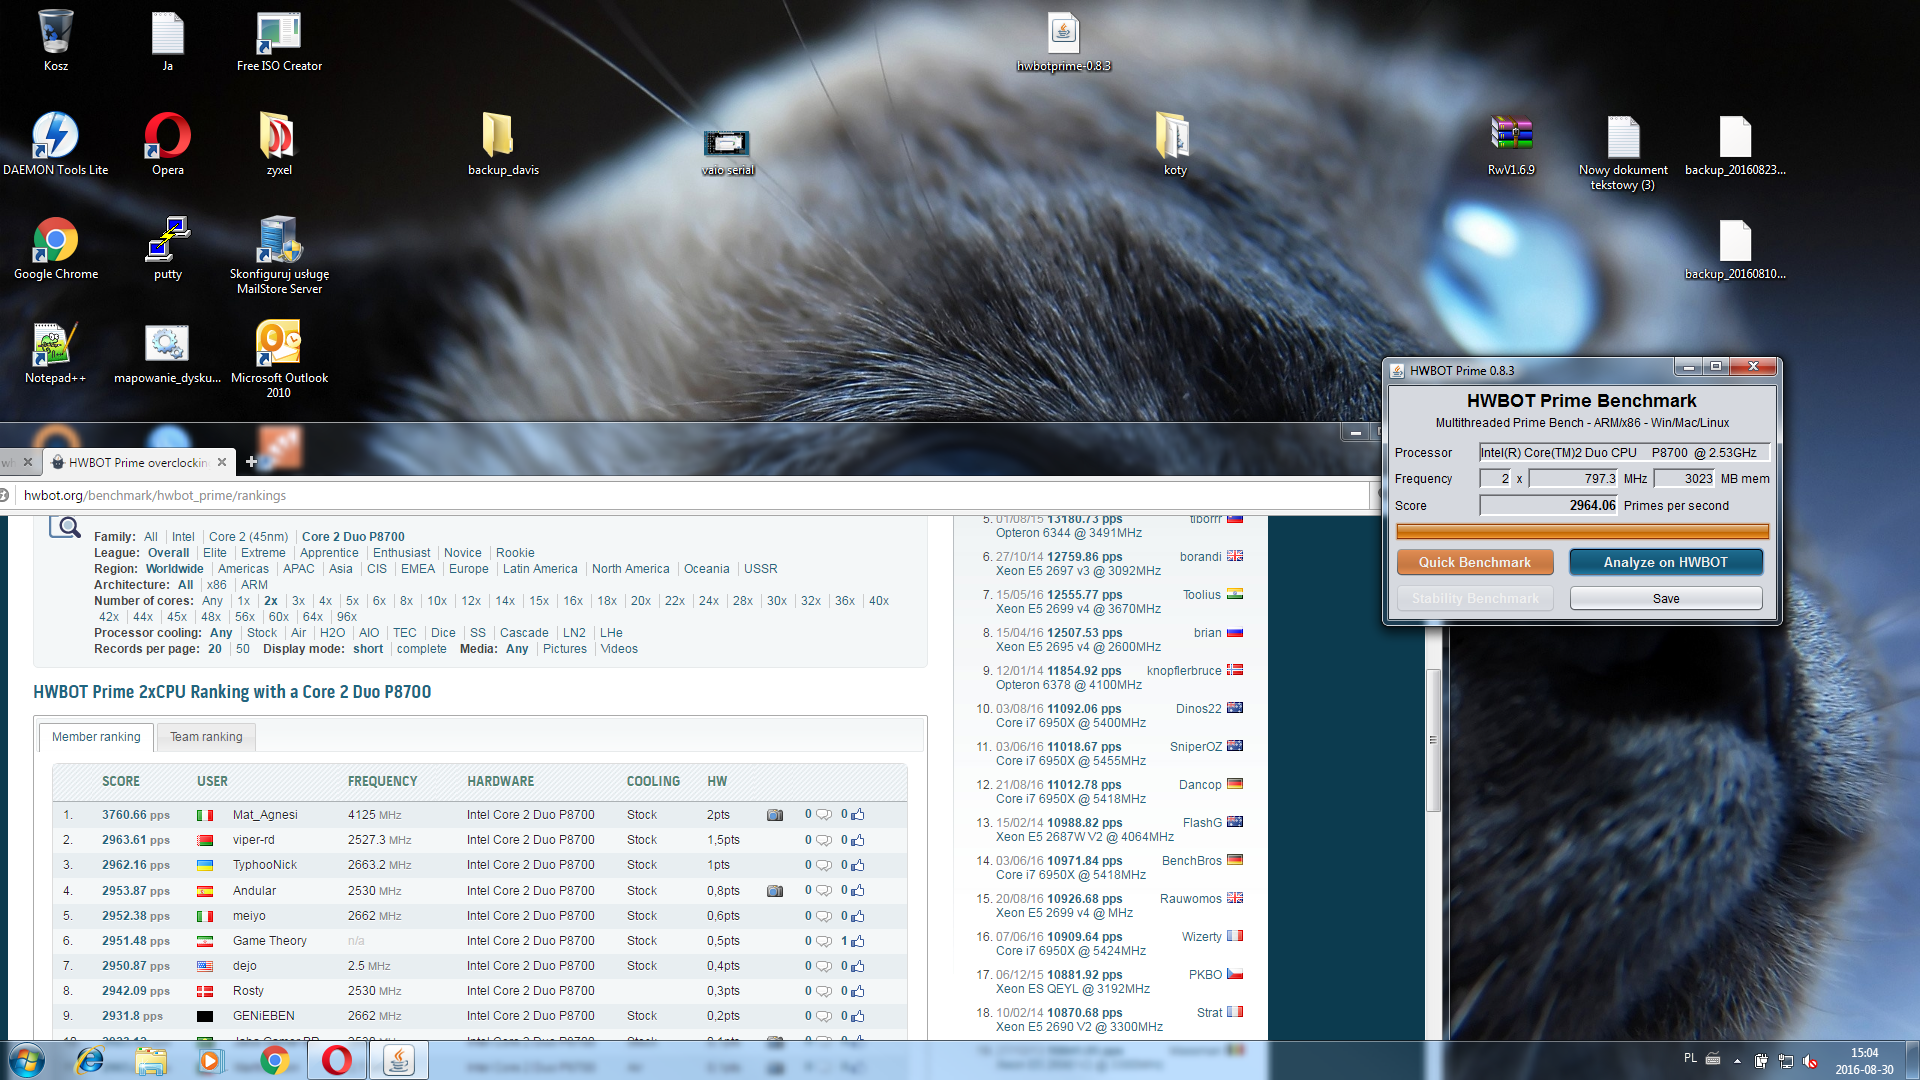
Task: Open the TyphooNick user profile
Action: click(265, 865)
